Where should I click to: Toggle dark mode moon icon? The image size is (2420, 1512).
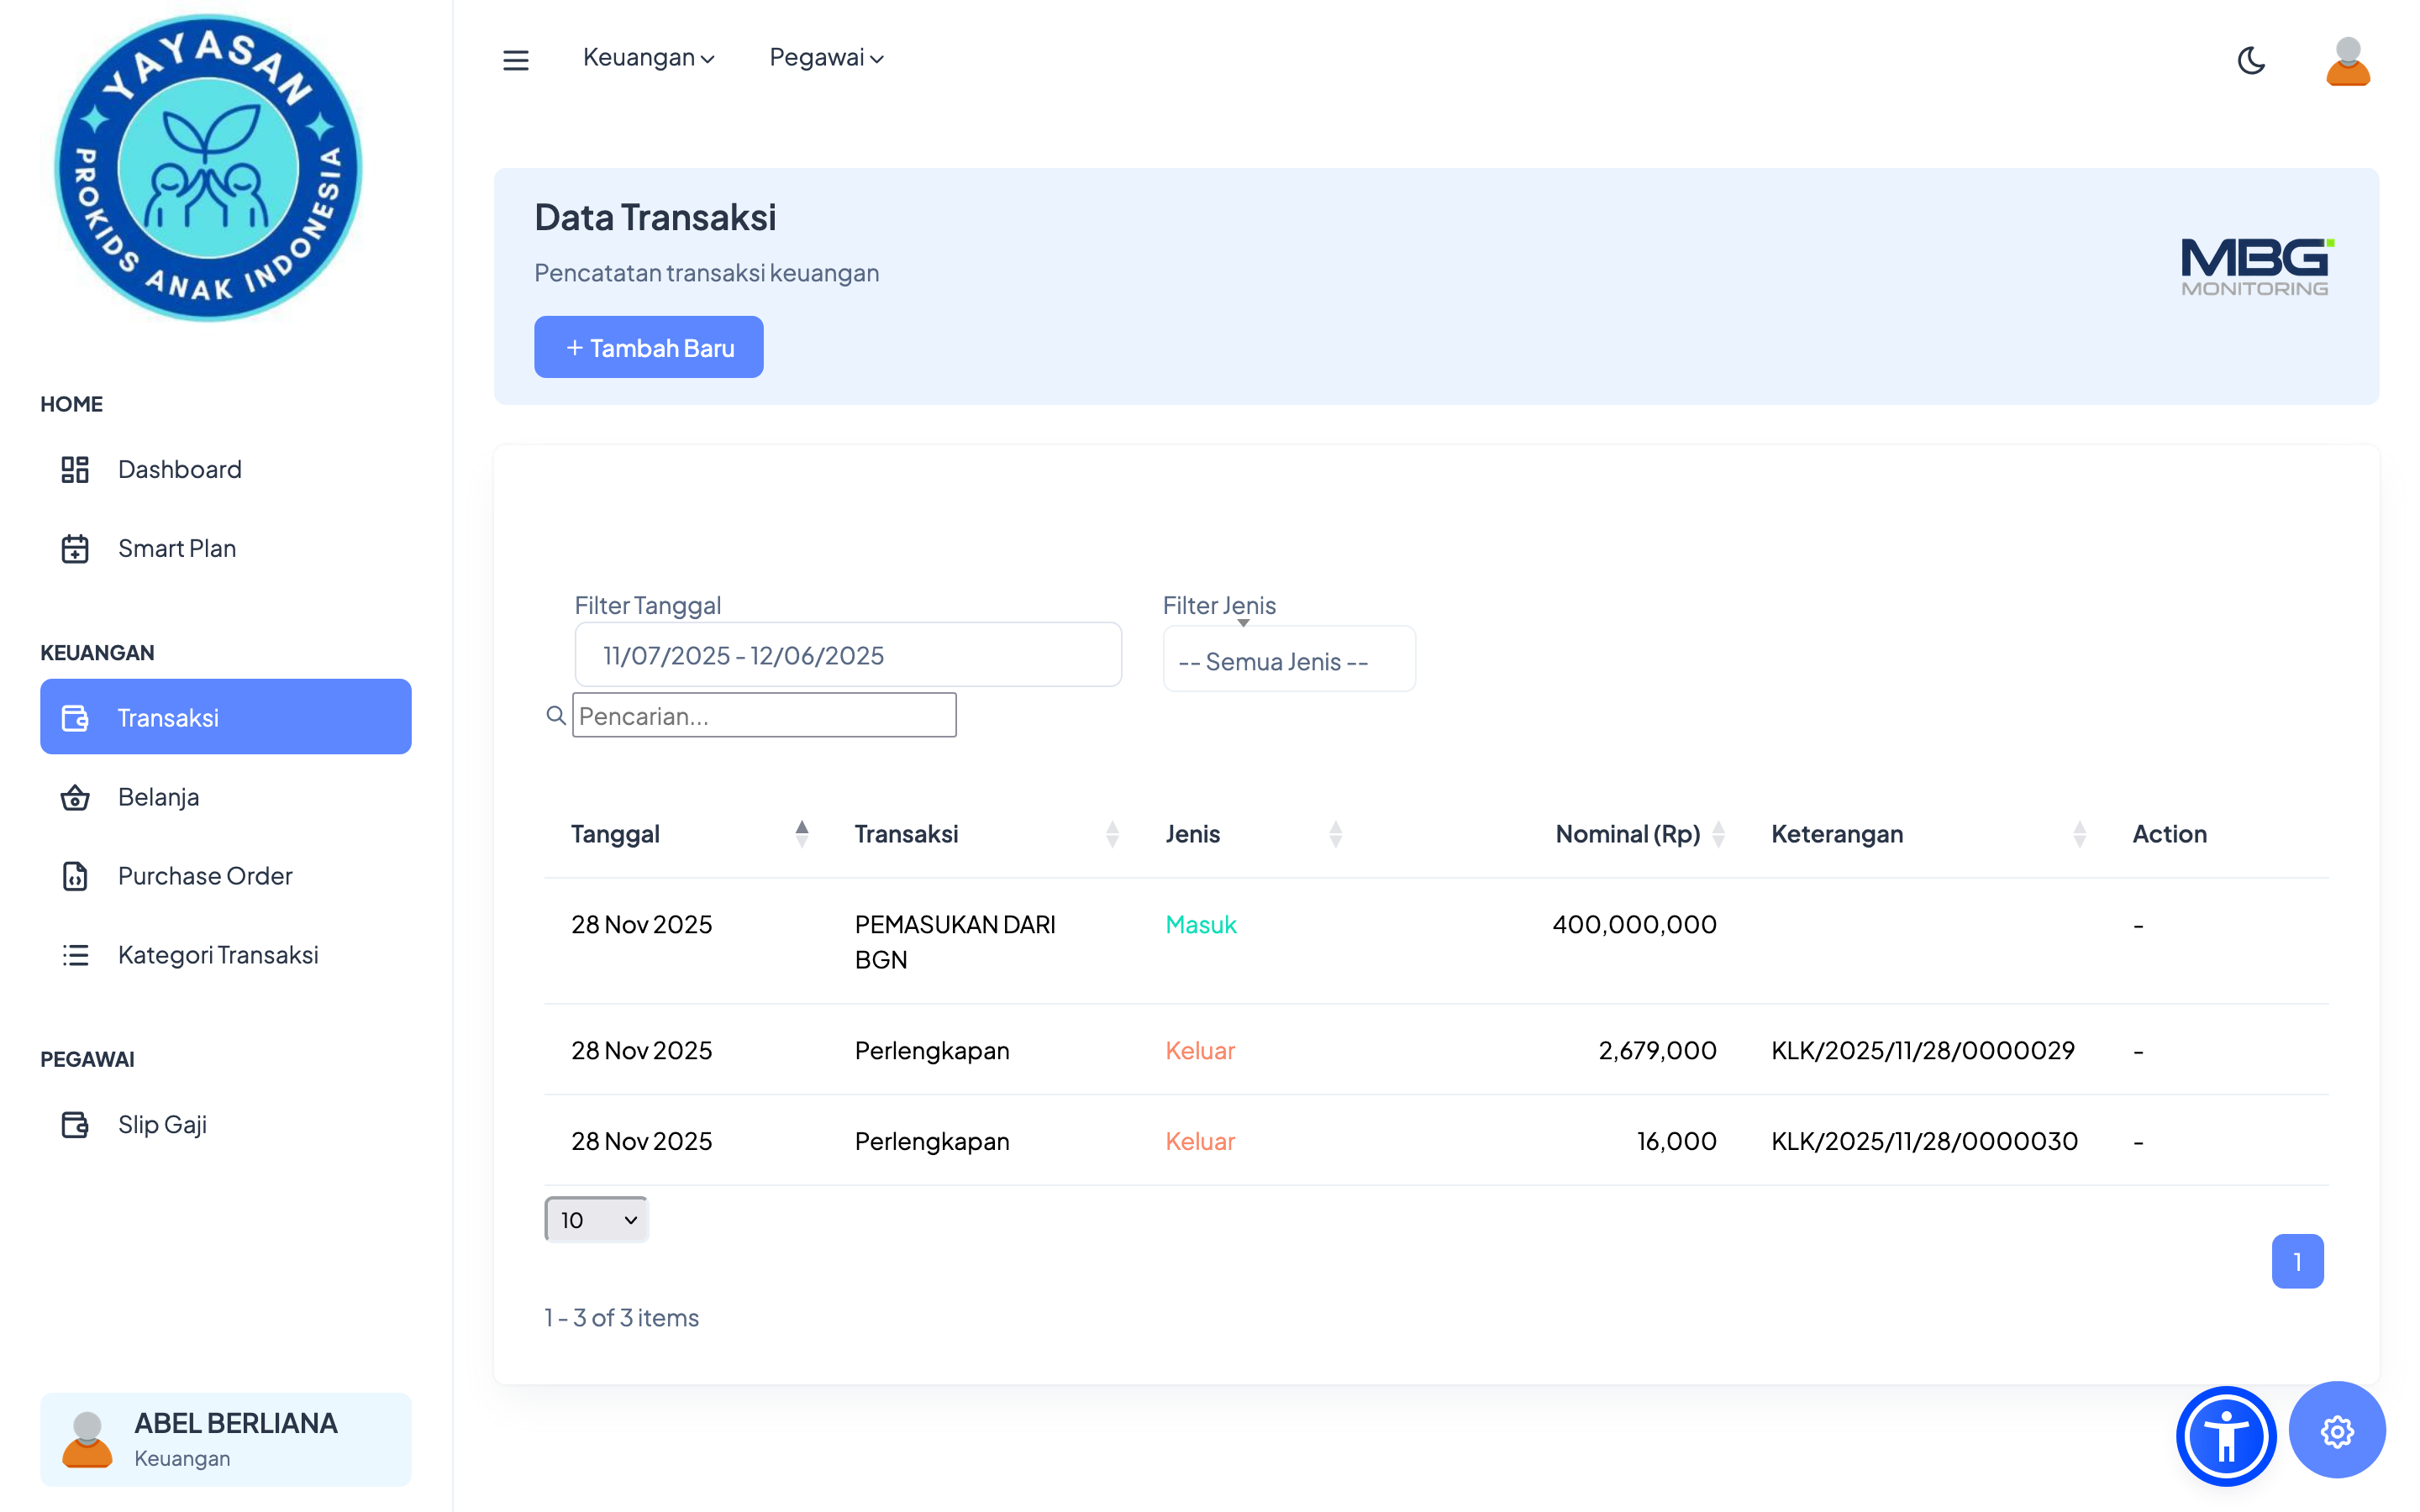2251,60
